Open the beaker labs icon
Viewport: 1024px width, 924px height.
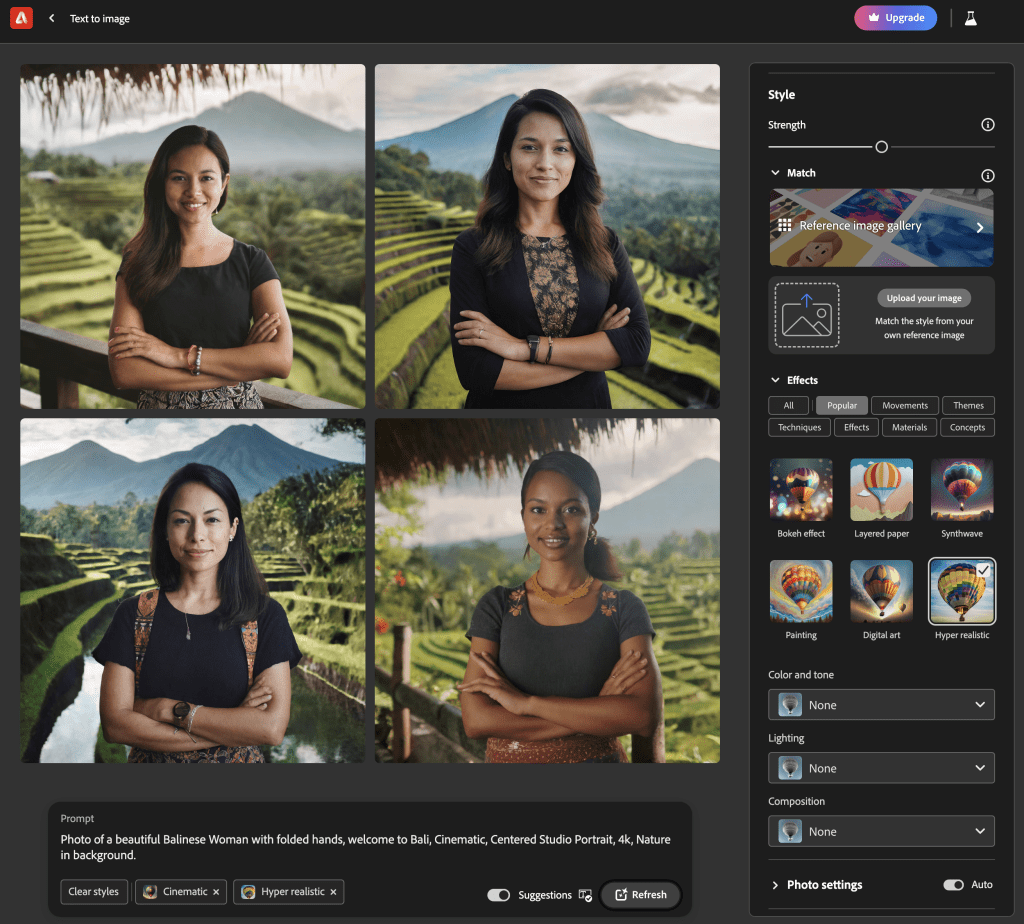point(970,18)
